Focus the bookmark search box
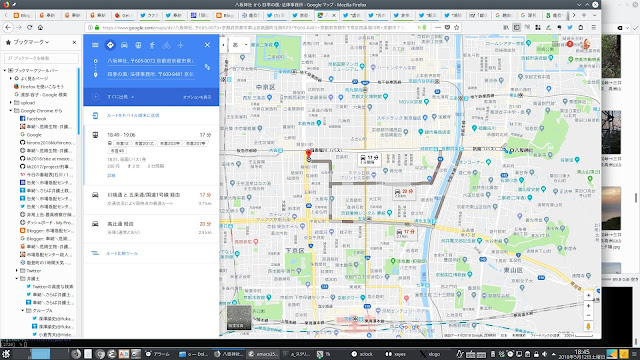The width and height of the screenshot is (640, 360). (x=41, y=58)
